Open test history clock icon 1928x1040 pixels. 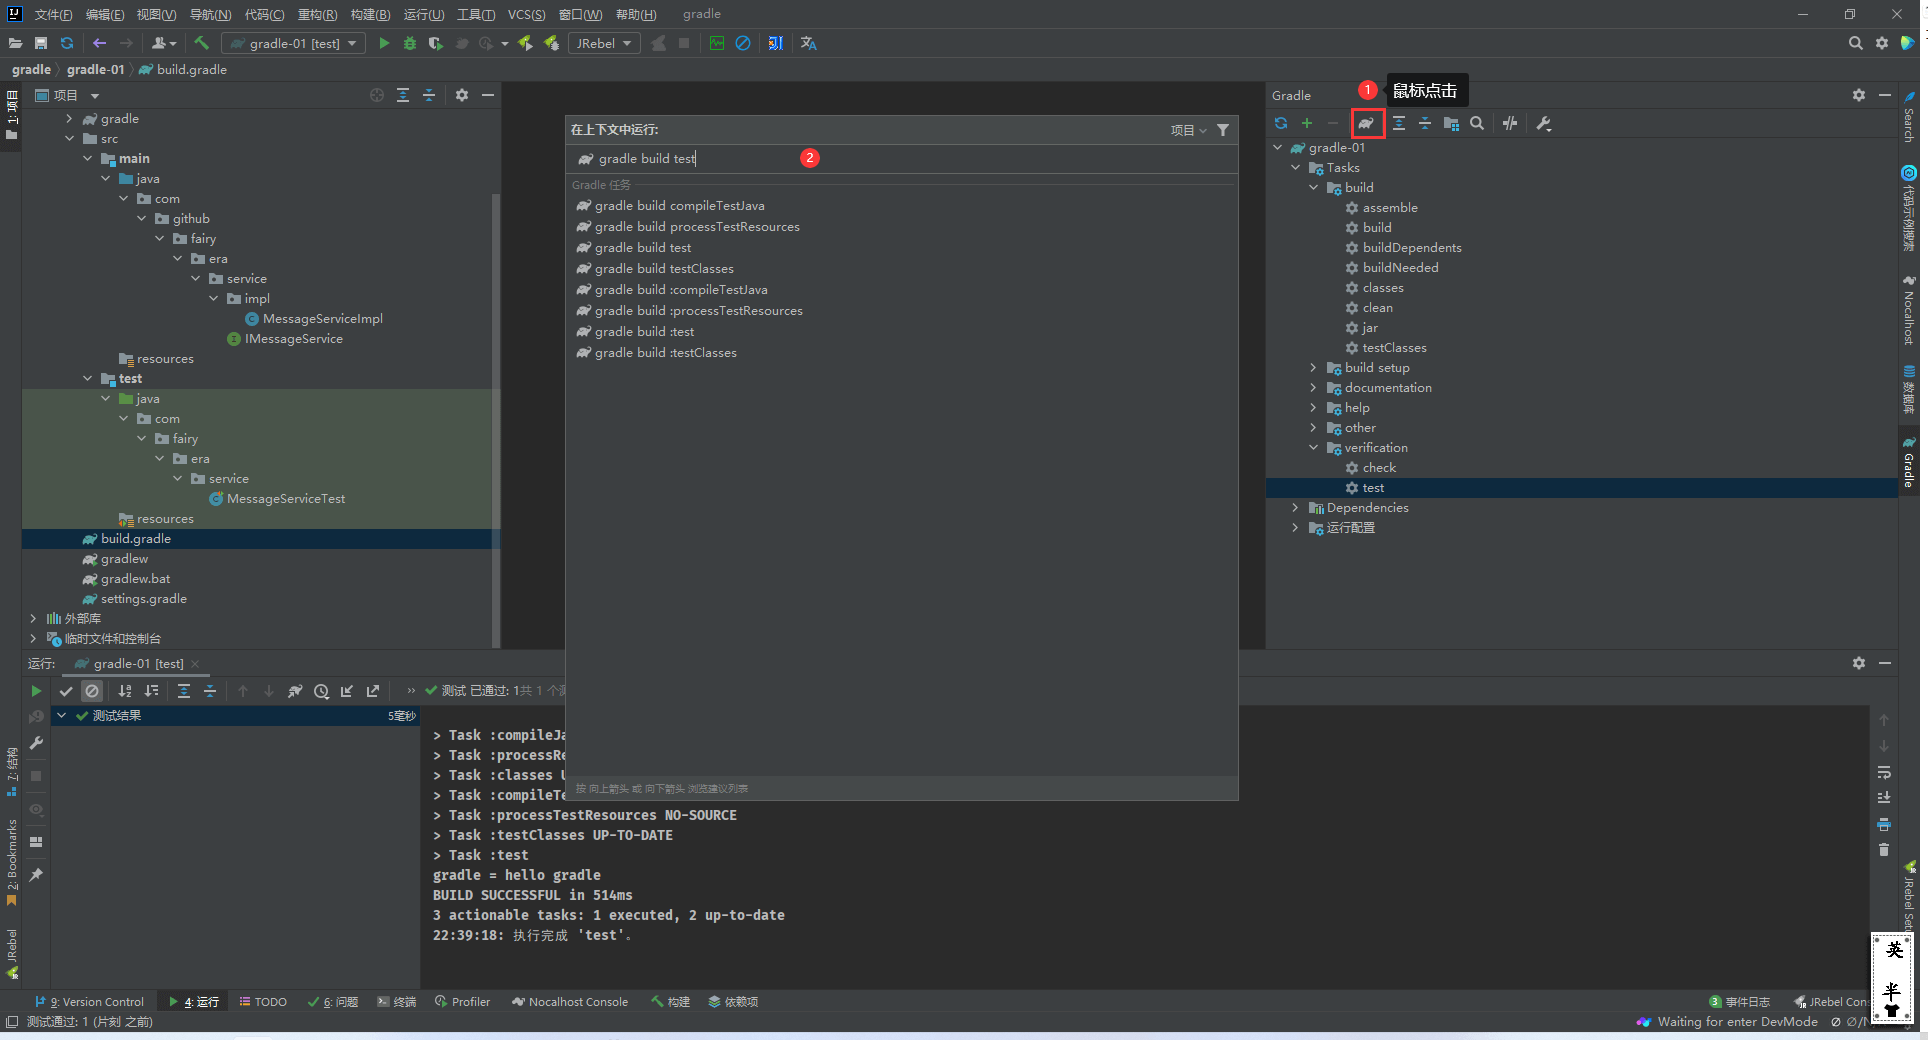(x=321, y=691)
